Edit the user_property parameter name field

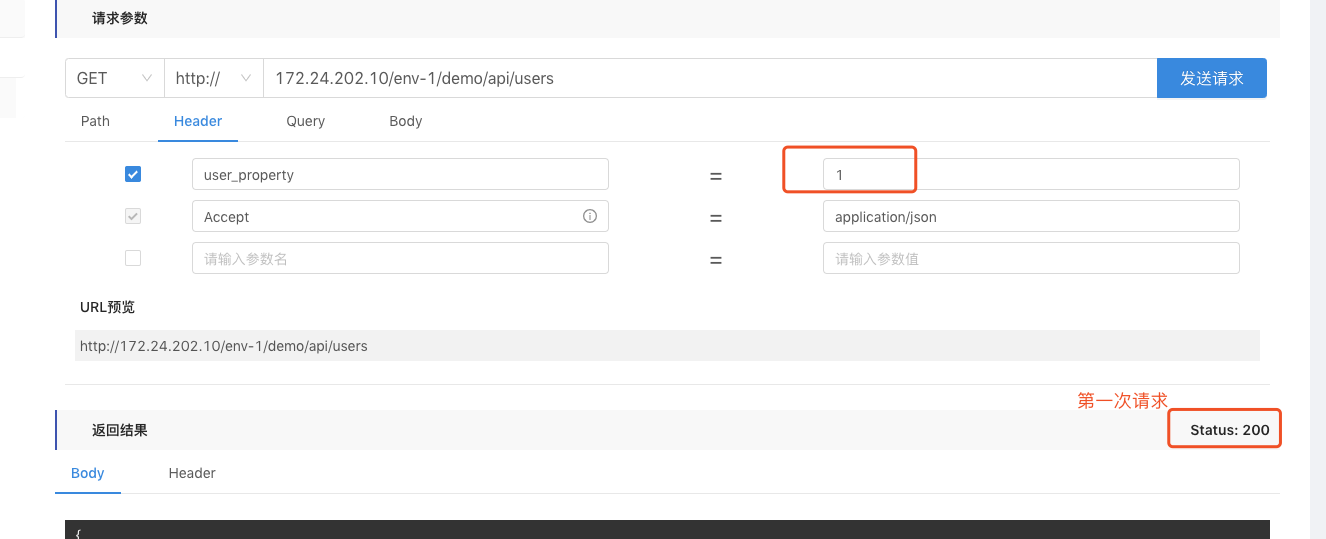point(400,174)
